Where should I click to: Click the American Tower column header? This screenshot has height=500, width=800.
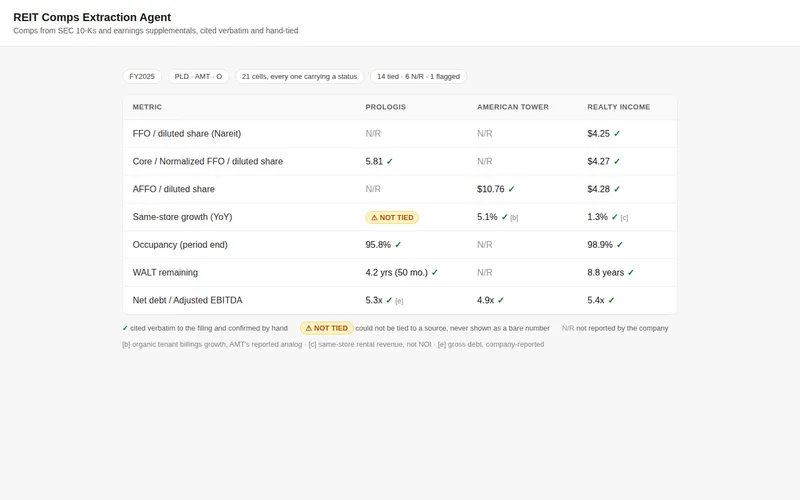(513, 107)
